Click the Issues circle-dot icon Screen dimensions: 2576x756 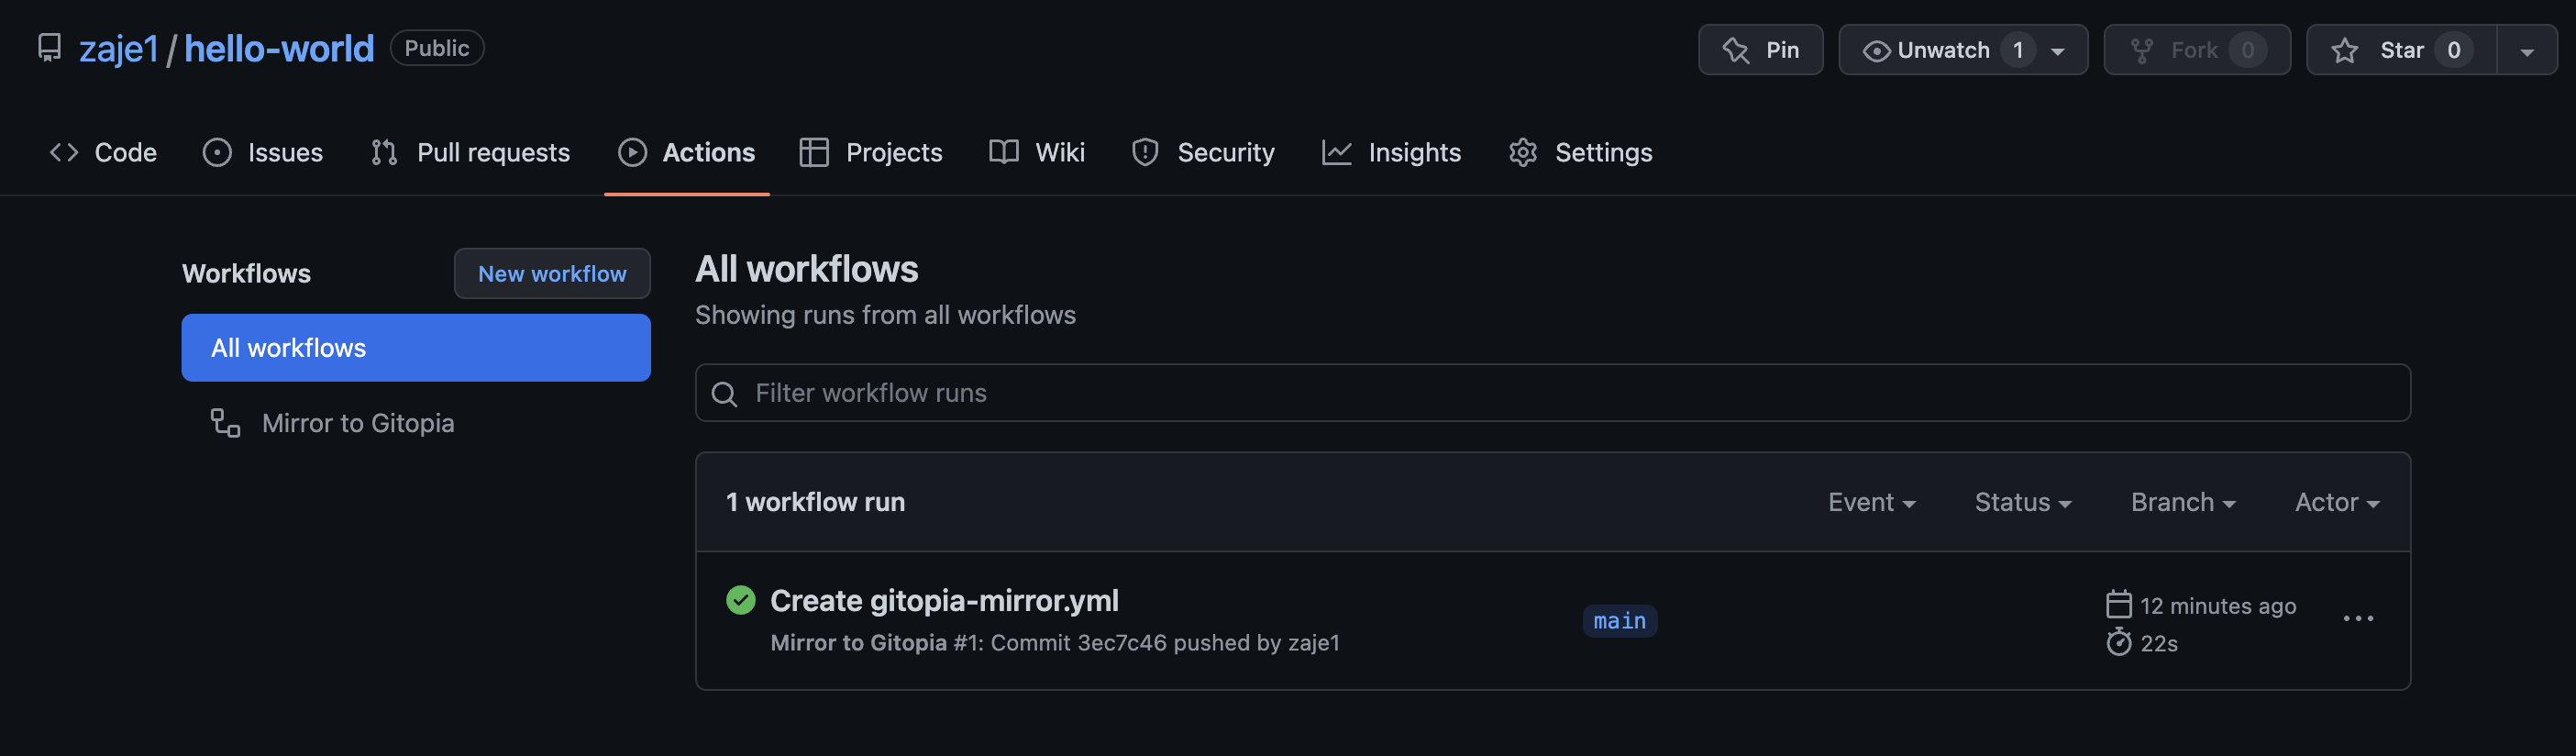[217, 152]
